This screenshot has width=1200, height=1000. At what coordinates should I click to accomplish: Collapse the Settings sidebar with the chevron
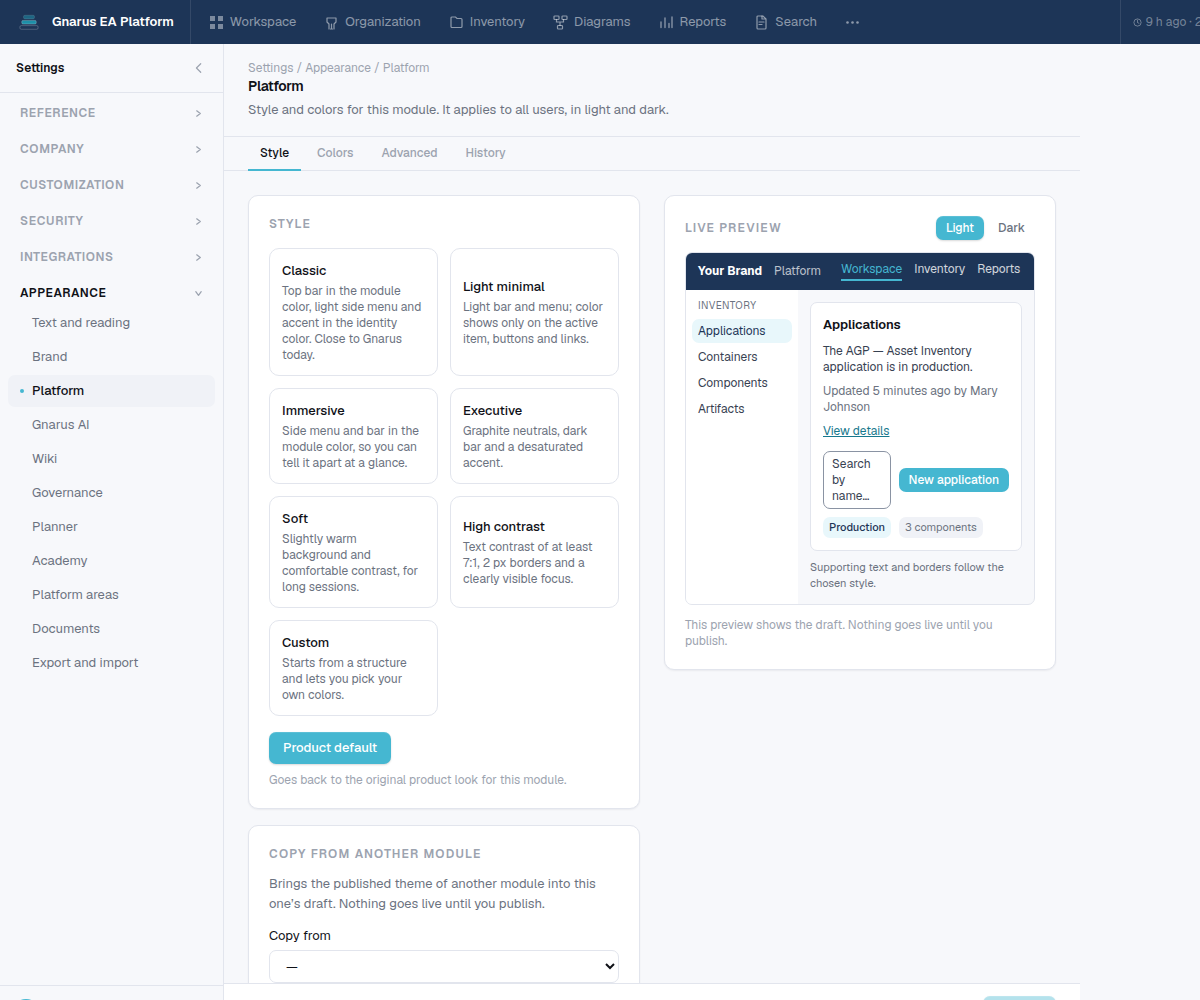tap(198, 68)
